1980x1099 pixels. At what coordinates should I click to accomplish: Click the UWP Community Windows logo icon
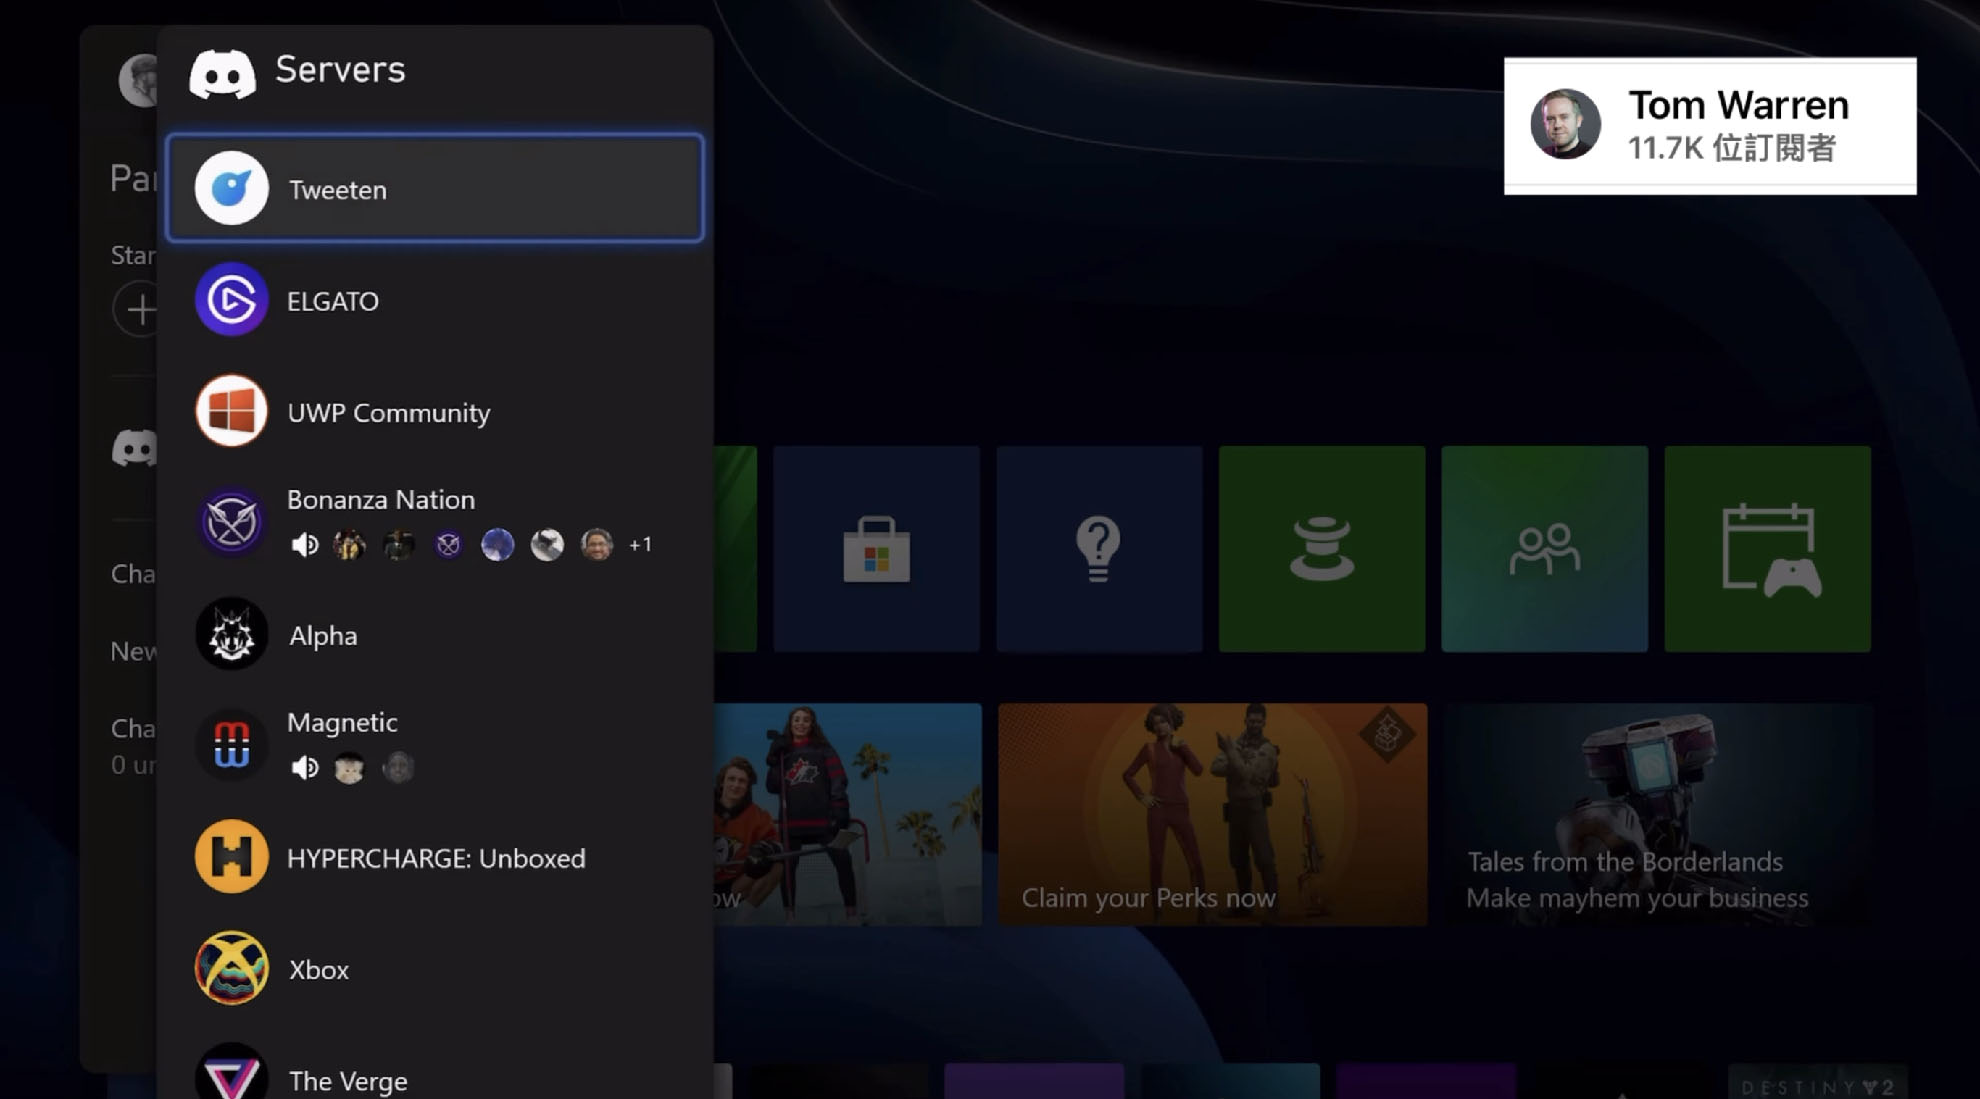coord(231,411)
